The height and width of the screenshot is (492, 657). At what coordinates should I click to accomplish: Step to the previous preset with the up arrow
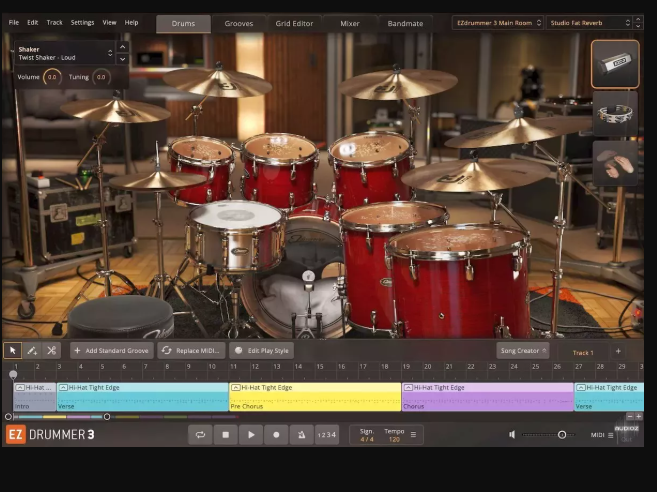click(x=638, y=19)
